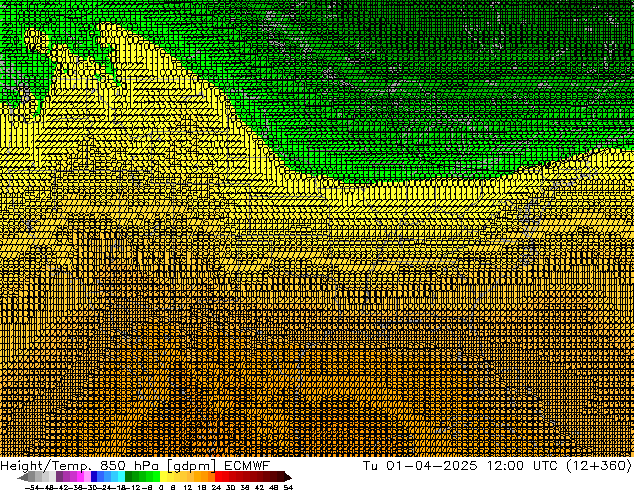Click the yellow legend swatch at 0

[x=163, y=476]
